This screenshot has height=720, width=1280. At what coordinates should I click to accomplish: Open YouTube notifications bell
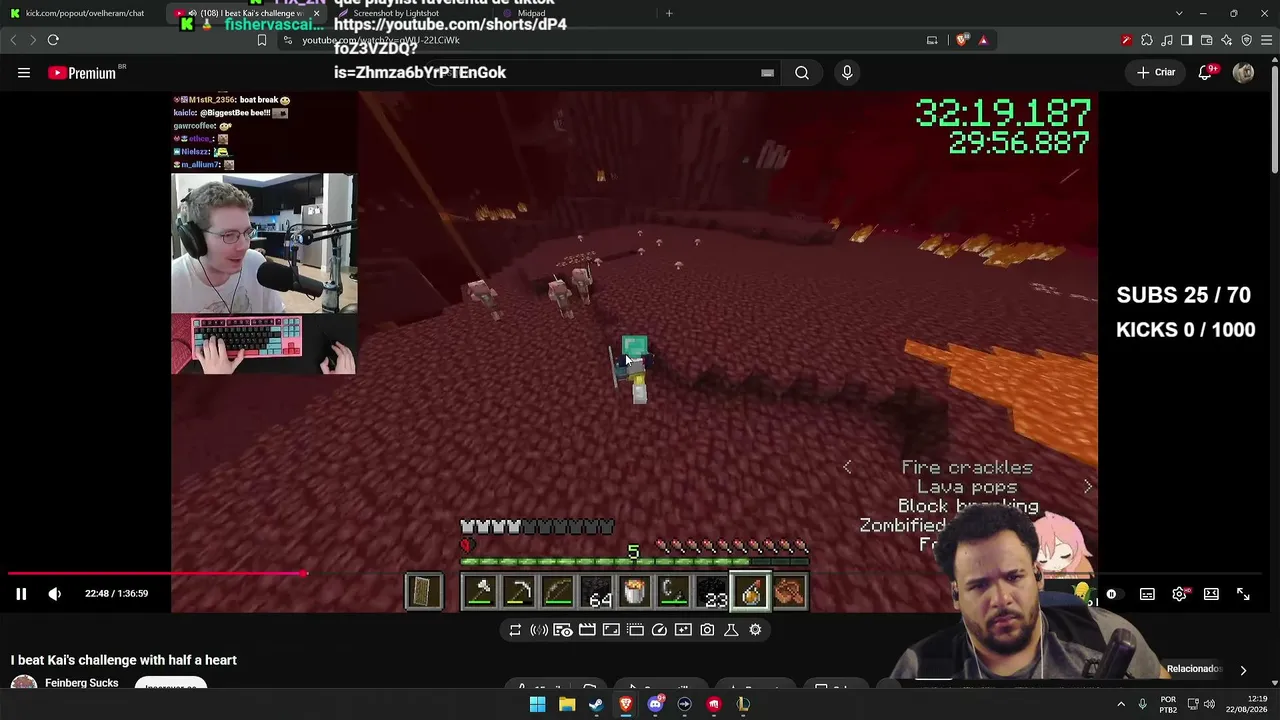point(1206,72)
